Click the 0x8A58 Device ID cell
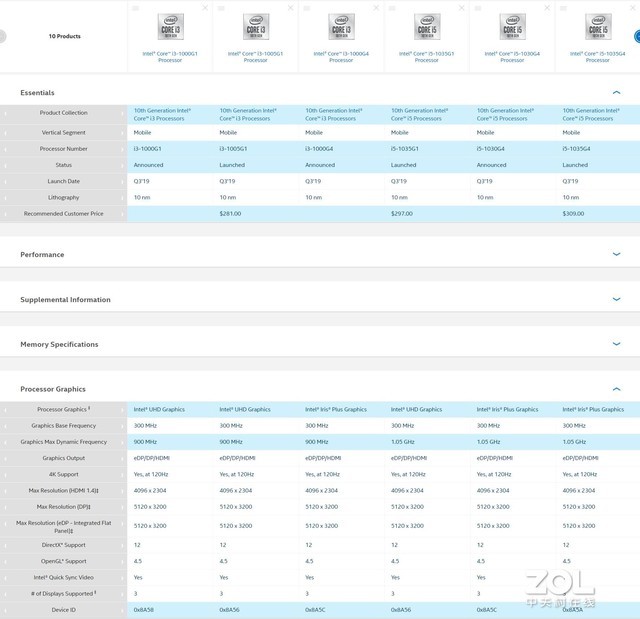This screenshot has height=619, width=640. pos(144,610)
